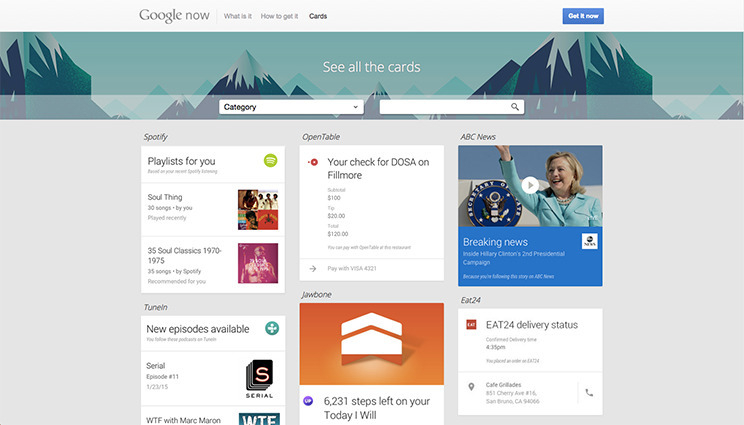744x425 pixels.
Task: Click the Jawbone section label
Action: tap(316, 295)
